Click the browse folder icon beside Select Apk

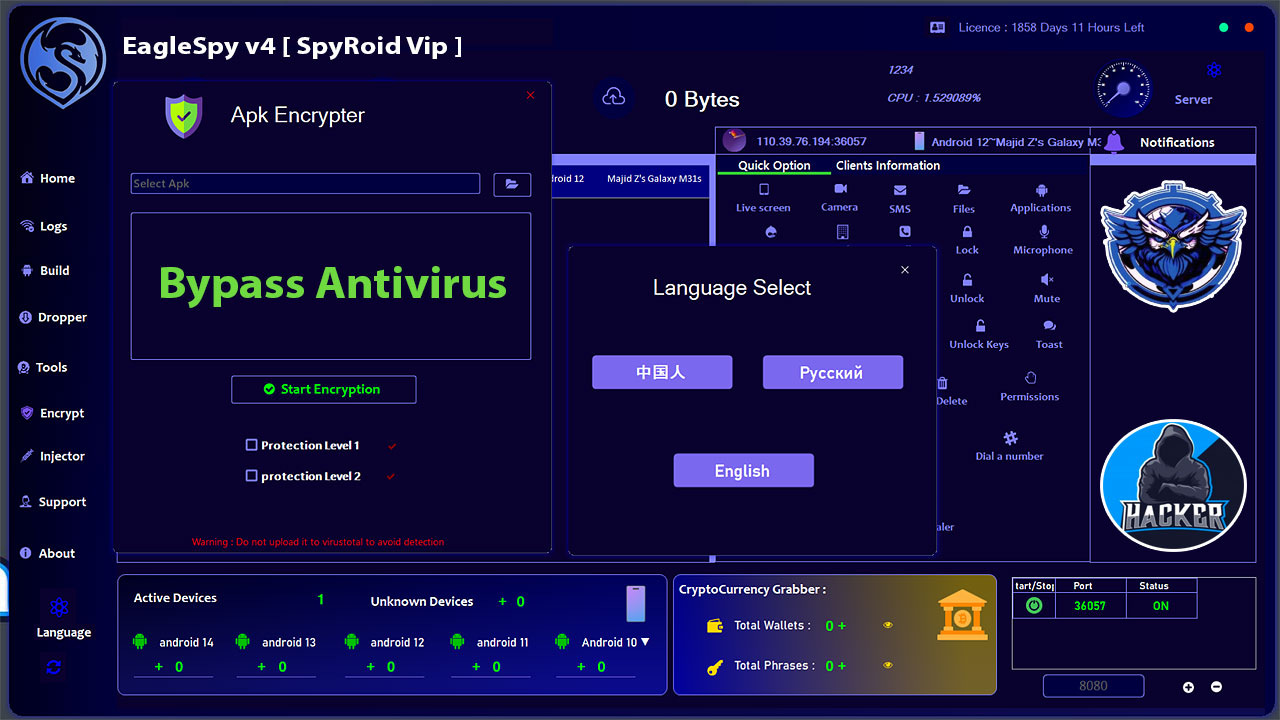(512, 184)
